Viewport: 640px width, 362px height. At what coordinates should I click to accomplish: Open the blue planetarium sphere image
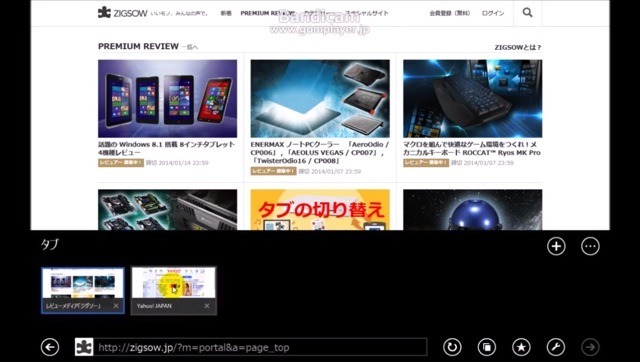point(473,210)
